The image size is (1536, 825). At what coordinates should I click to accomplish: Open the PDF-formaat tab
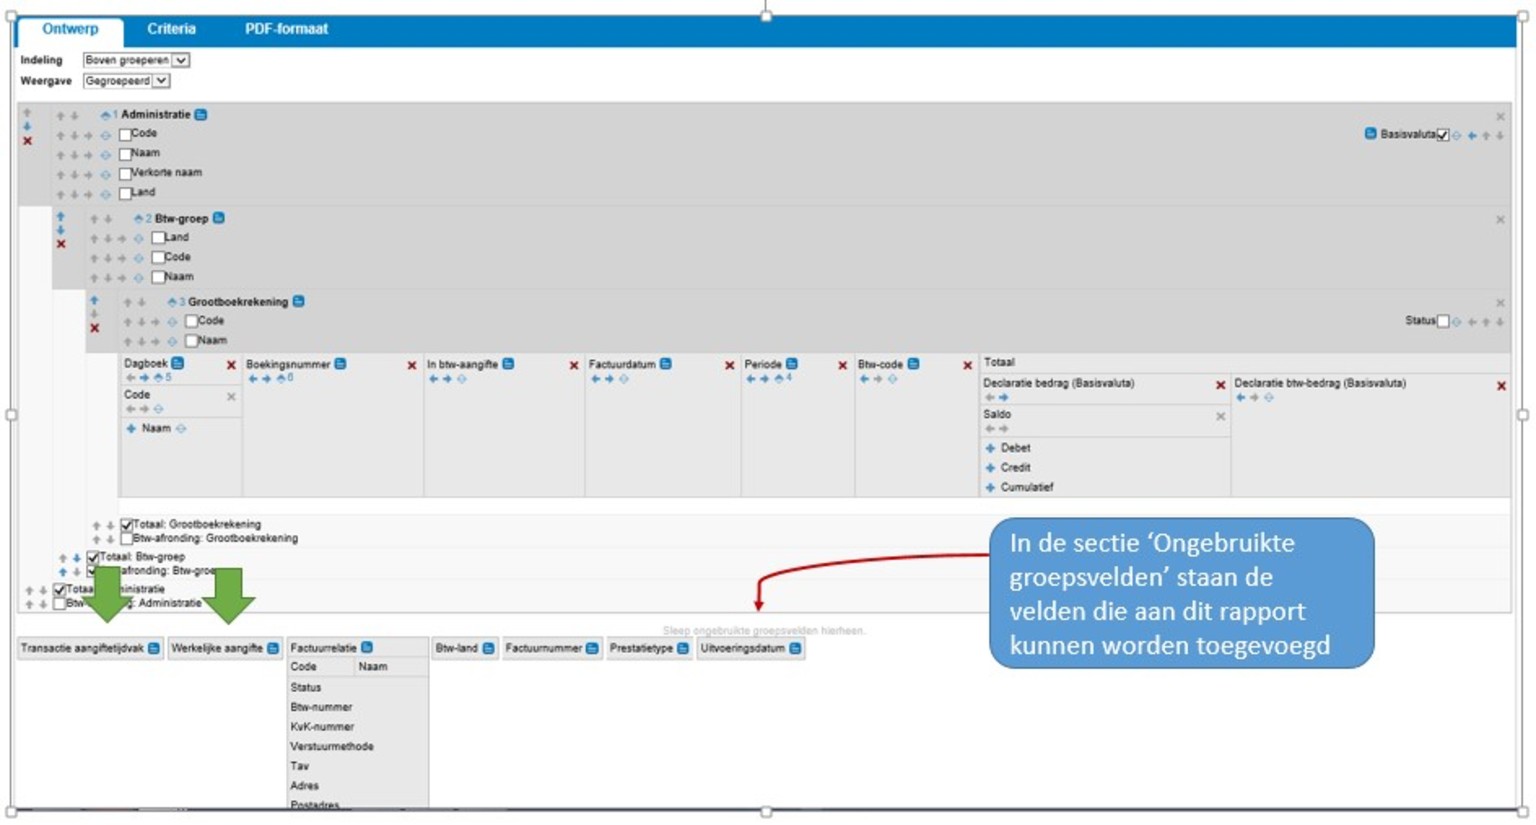[286, 29]
